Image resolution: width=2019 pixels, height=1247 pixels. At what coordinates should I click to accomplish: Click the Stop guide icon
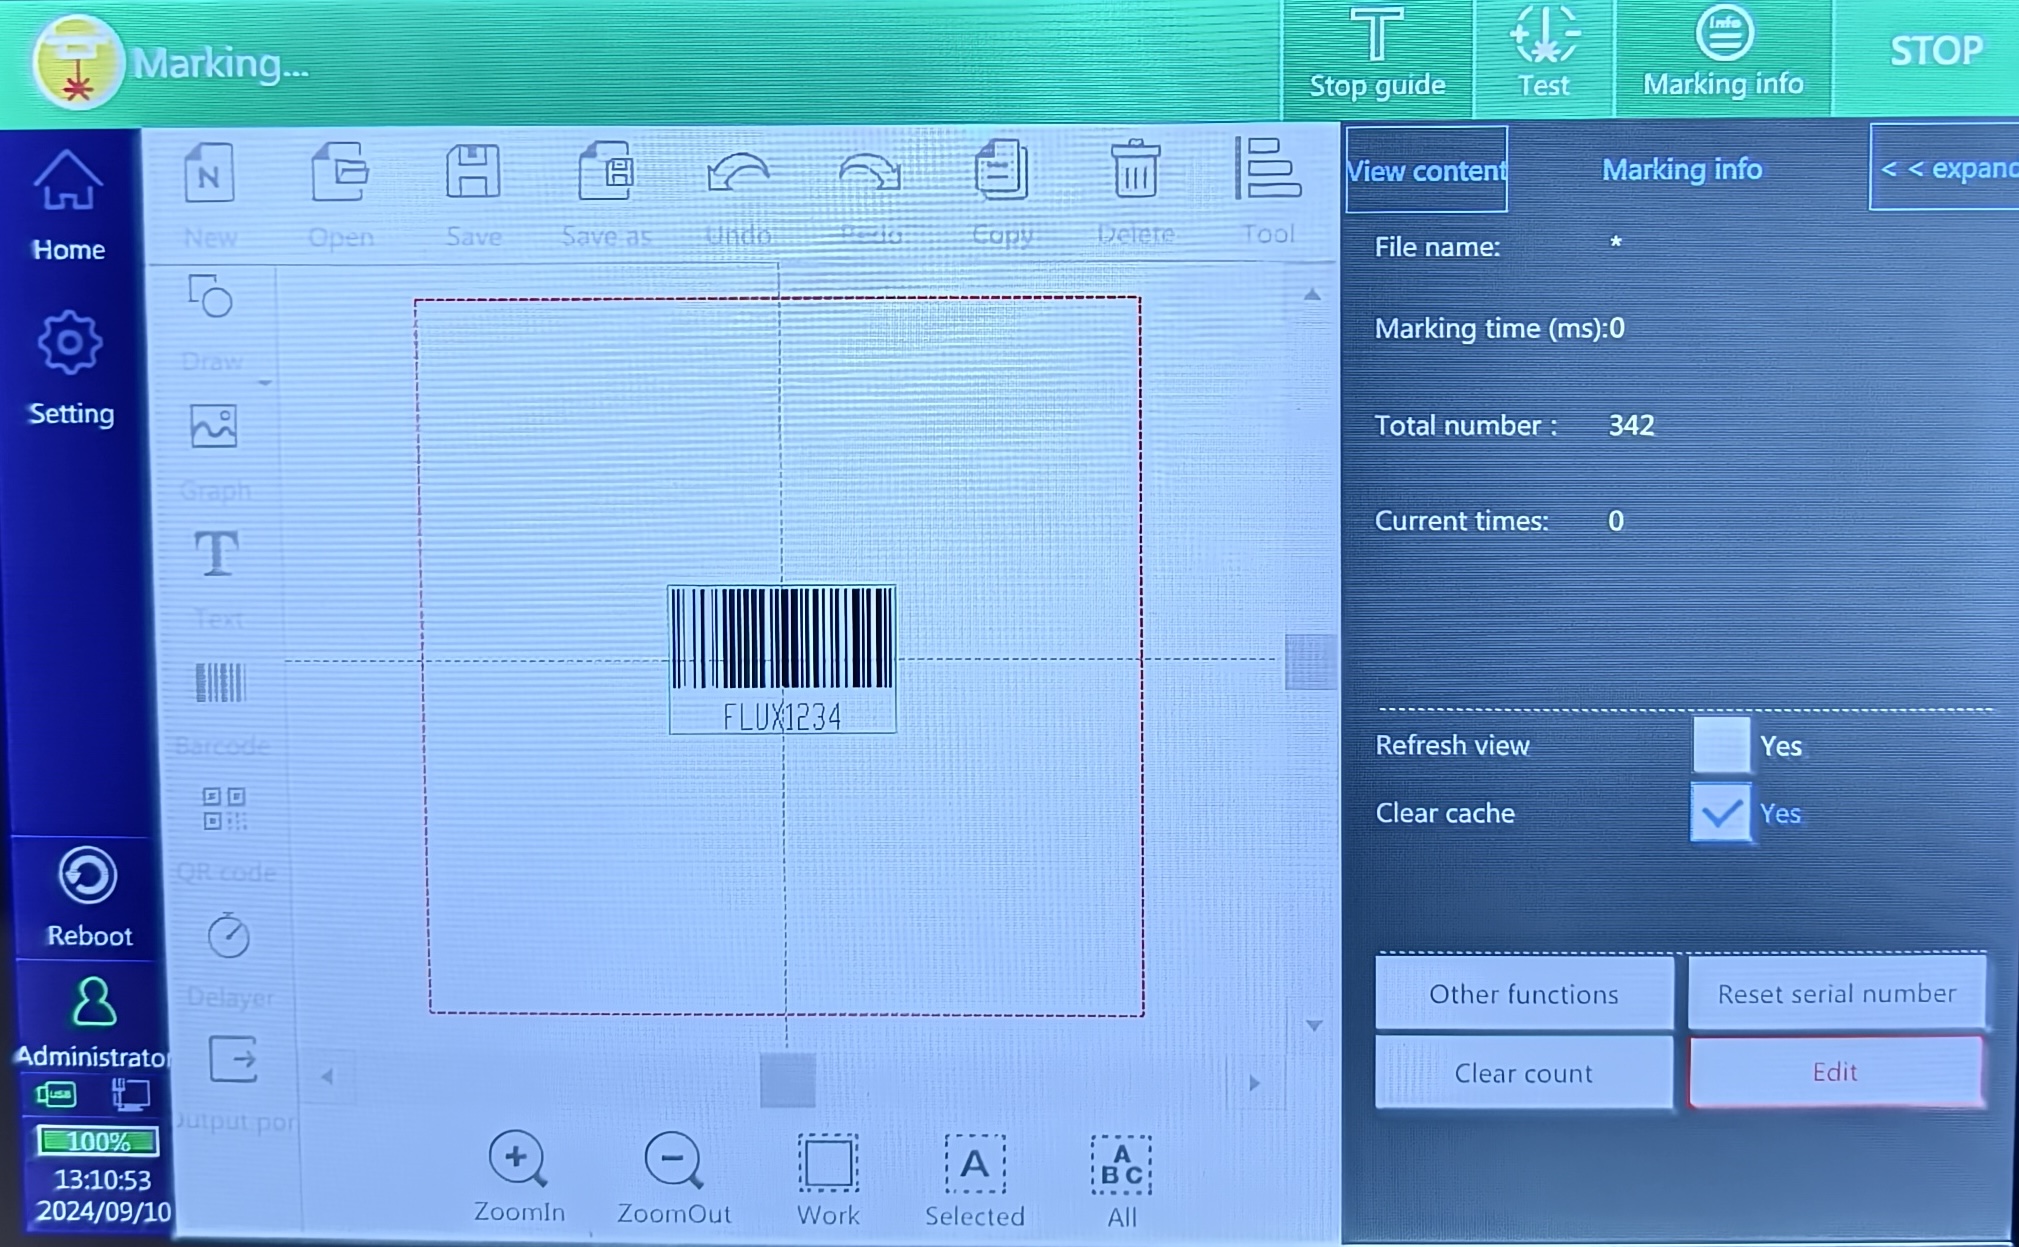pos(1377,36)
